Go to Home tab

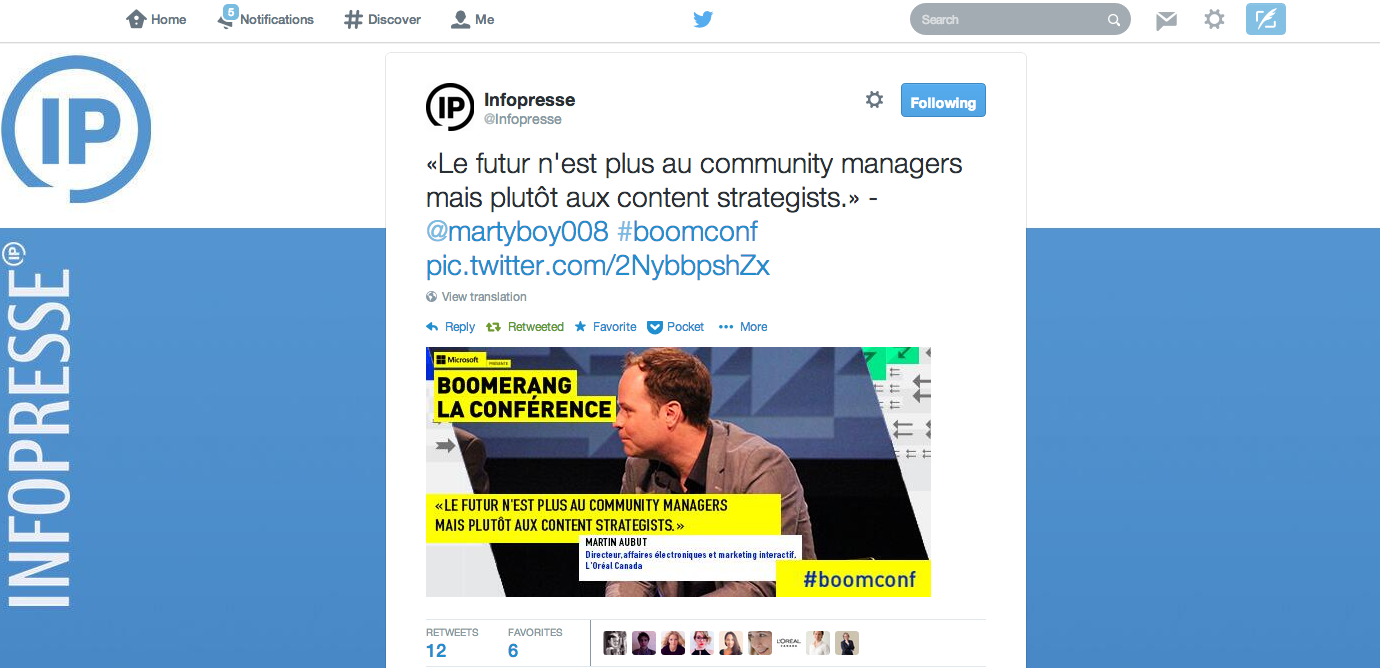[157, 19]
